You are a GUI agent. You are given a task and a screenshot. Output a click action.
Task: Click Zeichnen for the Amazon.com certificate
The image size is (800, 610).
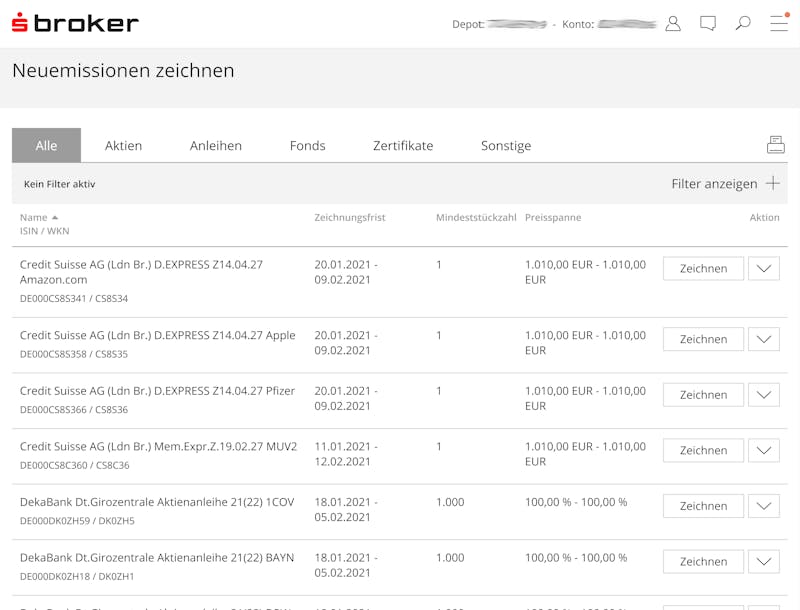(704, 268)
